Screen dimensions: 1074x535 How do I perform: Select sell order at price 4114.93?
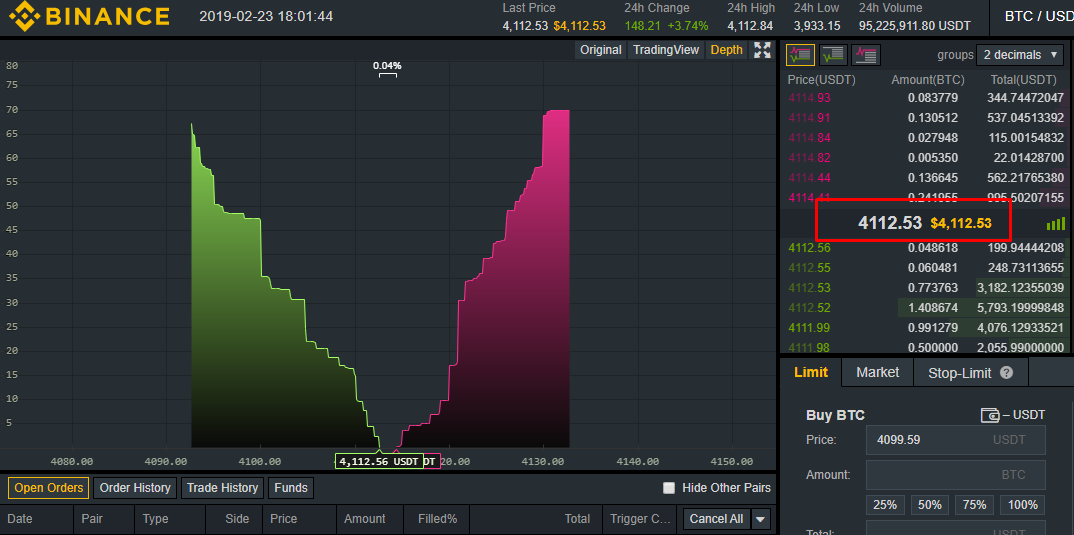pyautogui.click(x=927, y=98)
